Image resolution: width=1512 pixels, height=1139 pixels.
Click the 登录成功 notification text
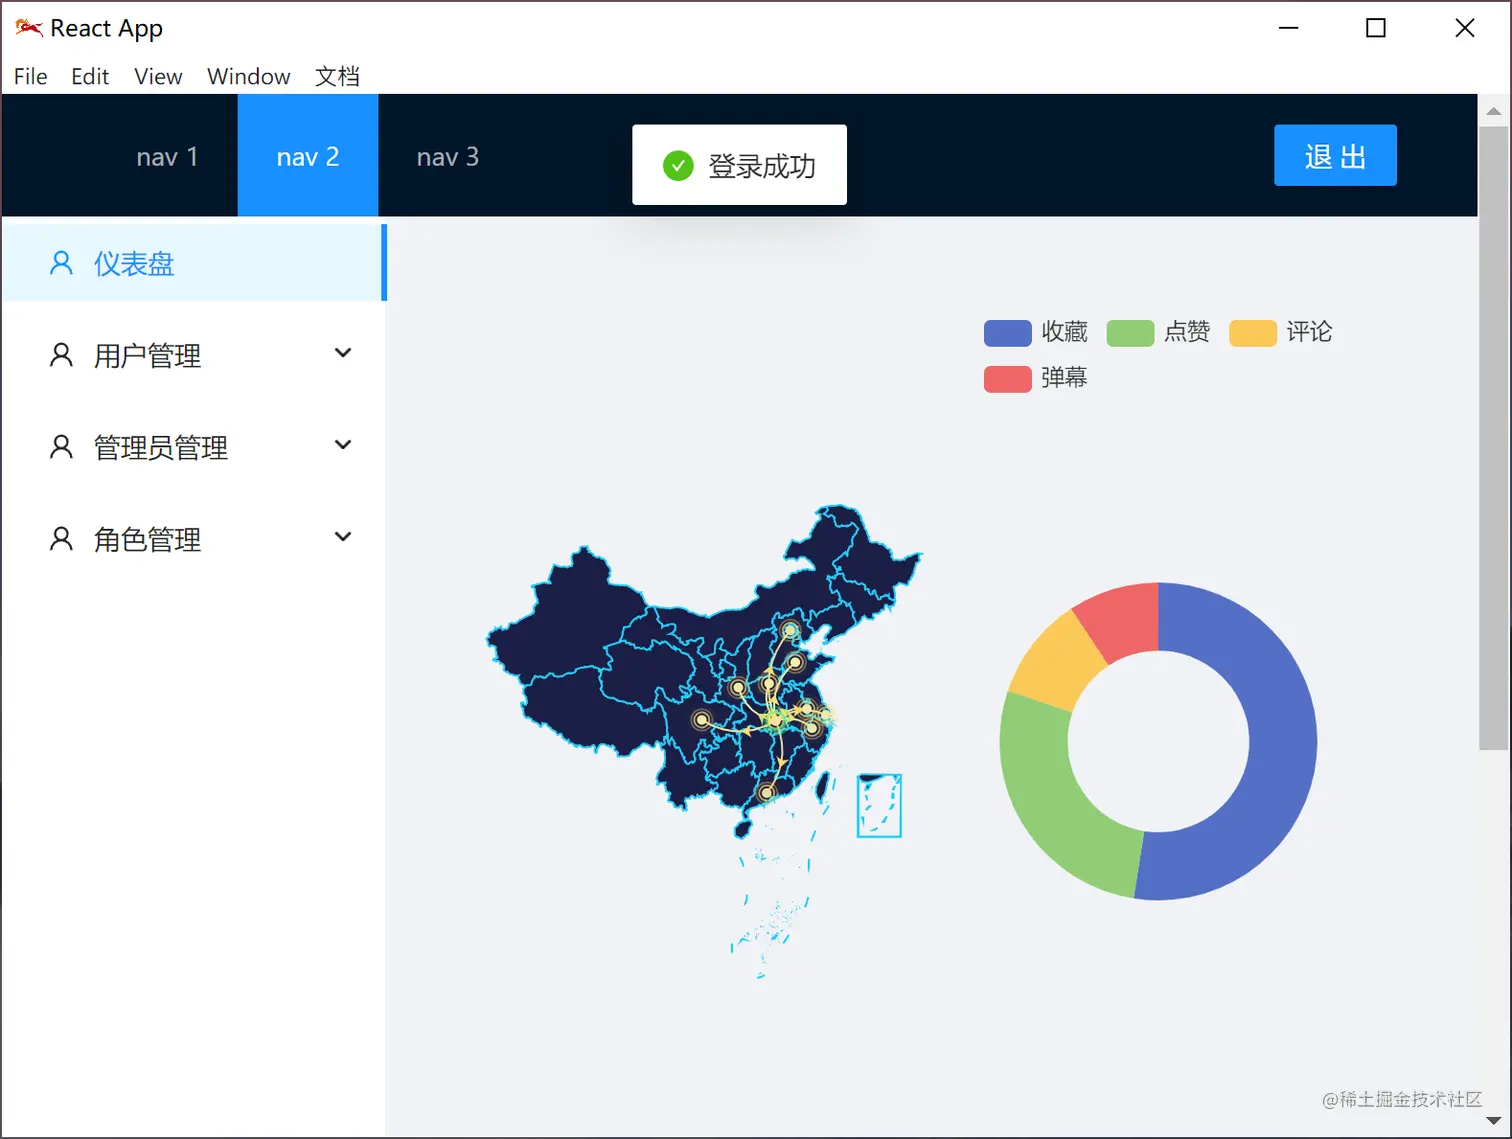(762, 166)
